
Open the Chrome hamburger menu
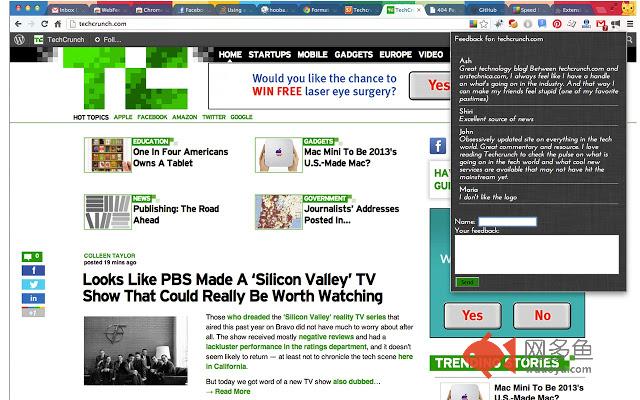(630, 24)
